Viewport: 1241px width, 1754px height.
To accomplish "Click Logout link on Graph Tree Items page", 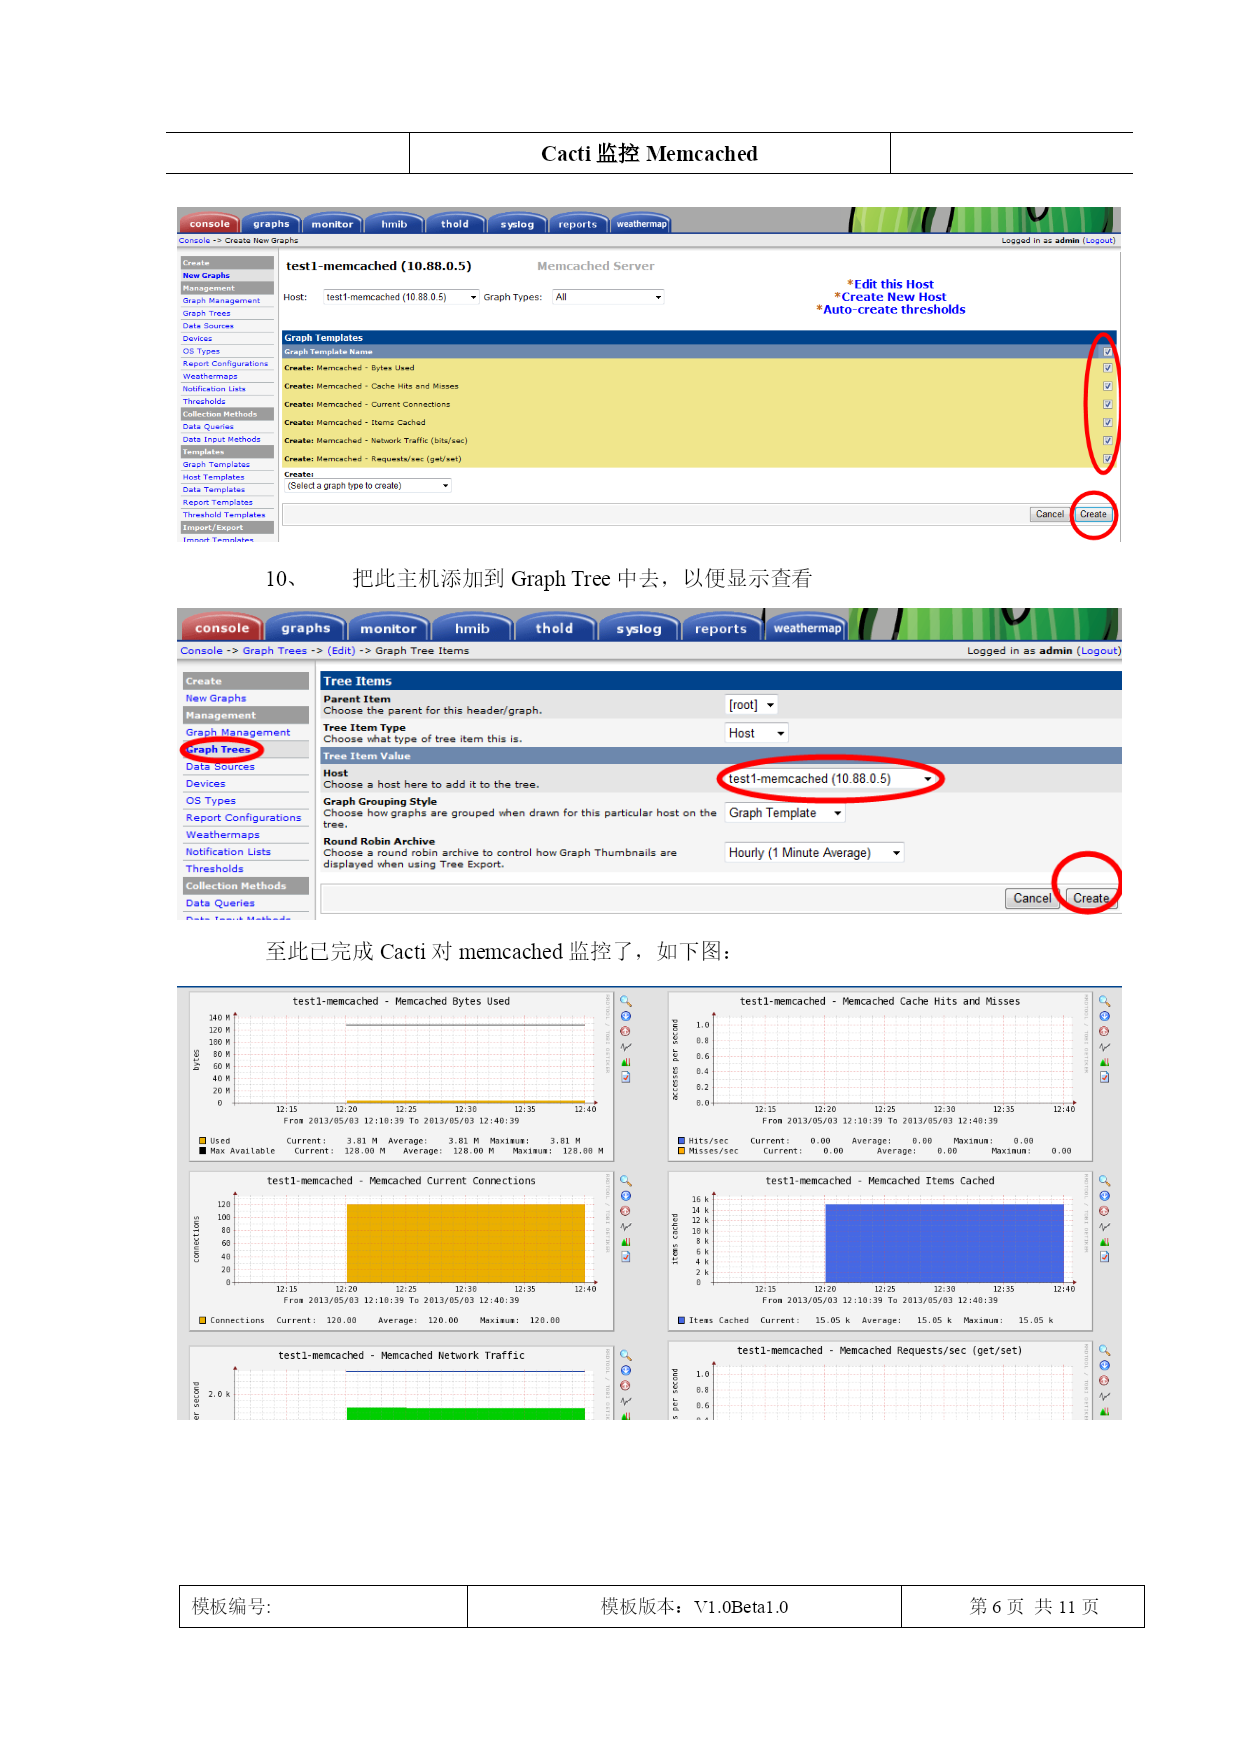I will [x=1099, y=650].
